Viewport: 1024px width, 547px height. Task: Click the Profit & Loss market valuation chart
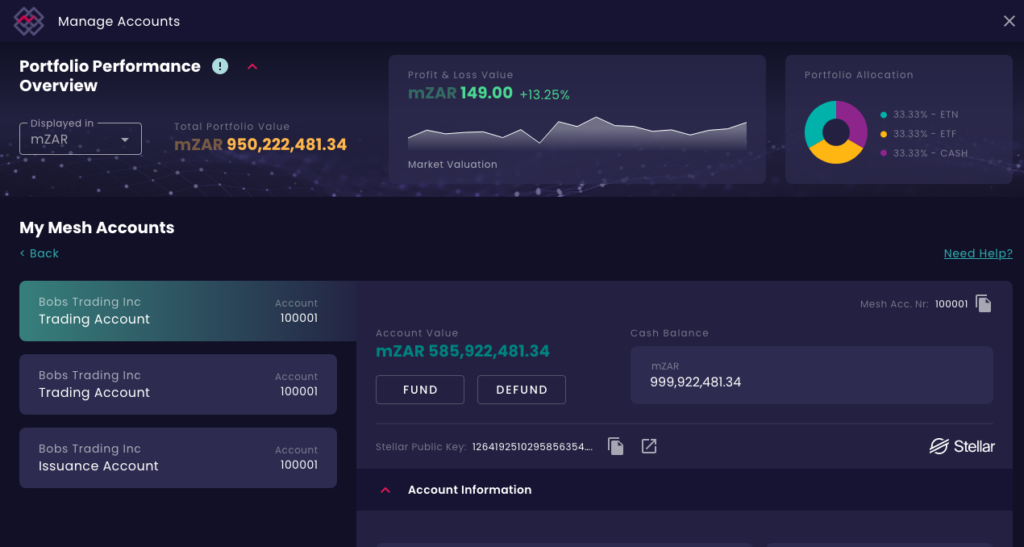[x=577, y=134]
